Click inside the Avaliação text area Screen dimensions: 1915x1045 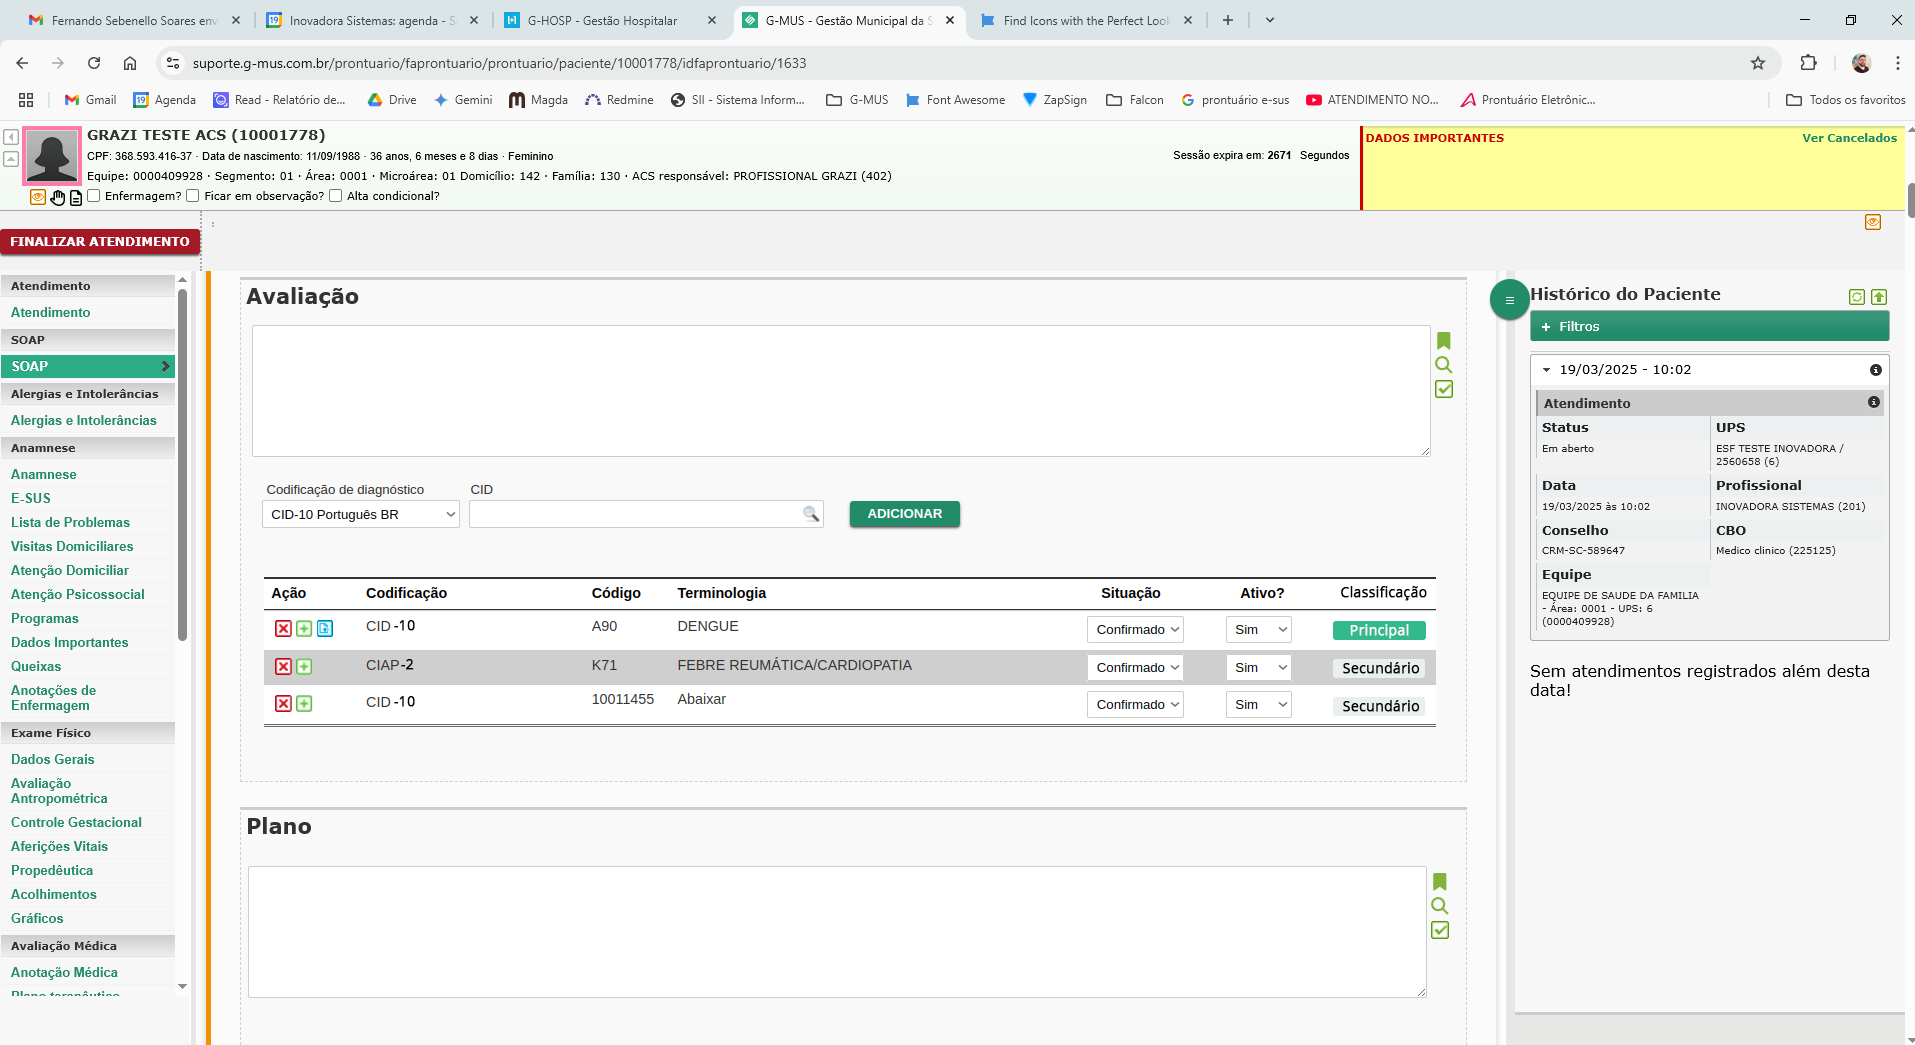tap(841, 391)
